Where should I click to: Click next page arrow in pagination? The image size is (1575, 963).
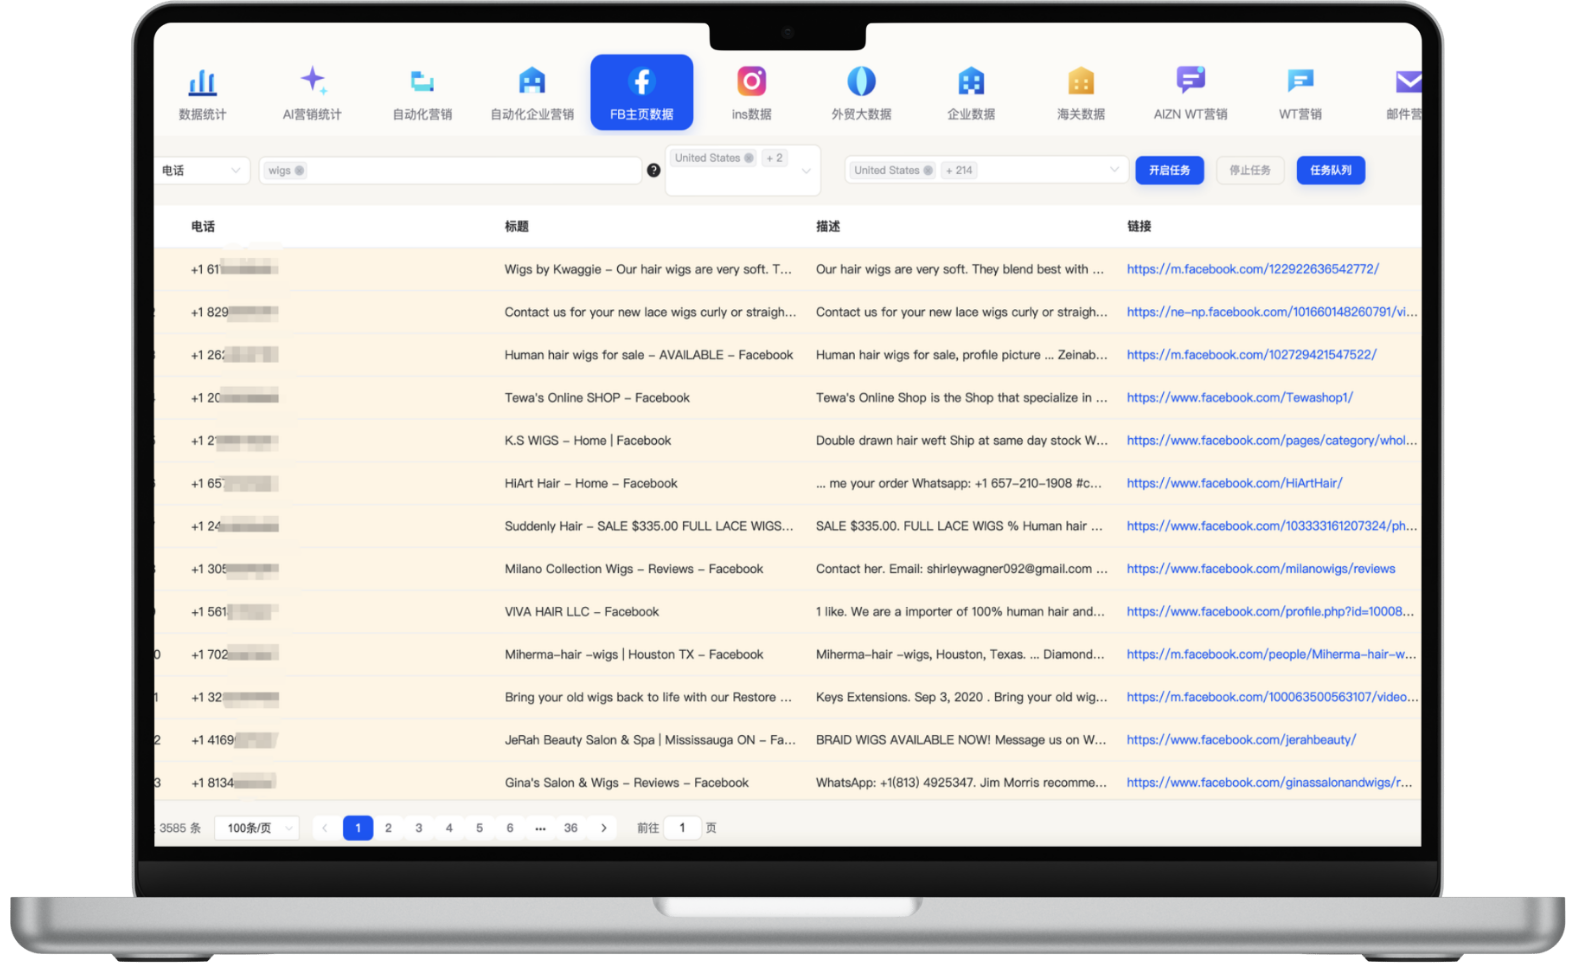(603, 828)
